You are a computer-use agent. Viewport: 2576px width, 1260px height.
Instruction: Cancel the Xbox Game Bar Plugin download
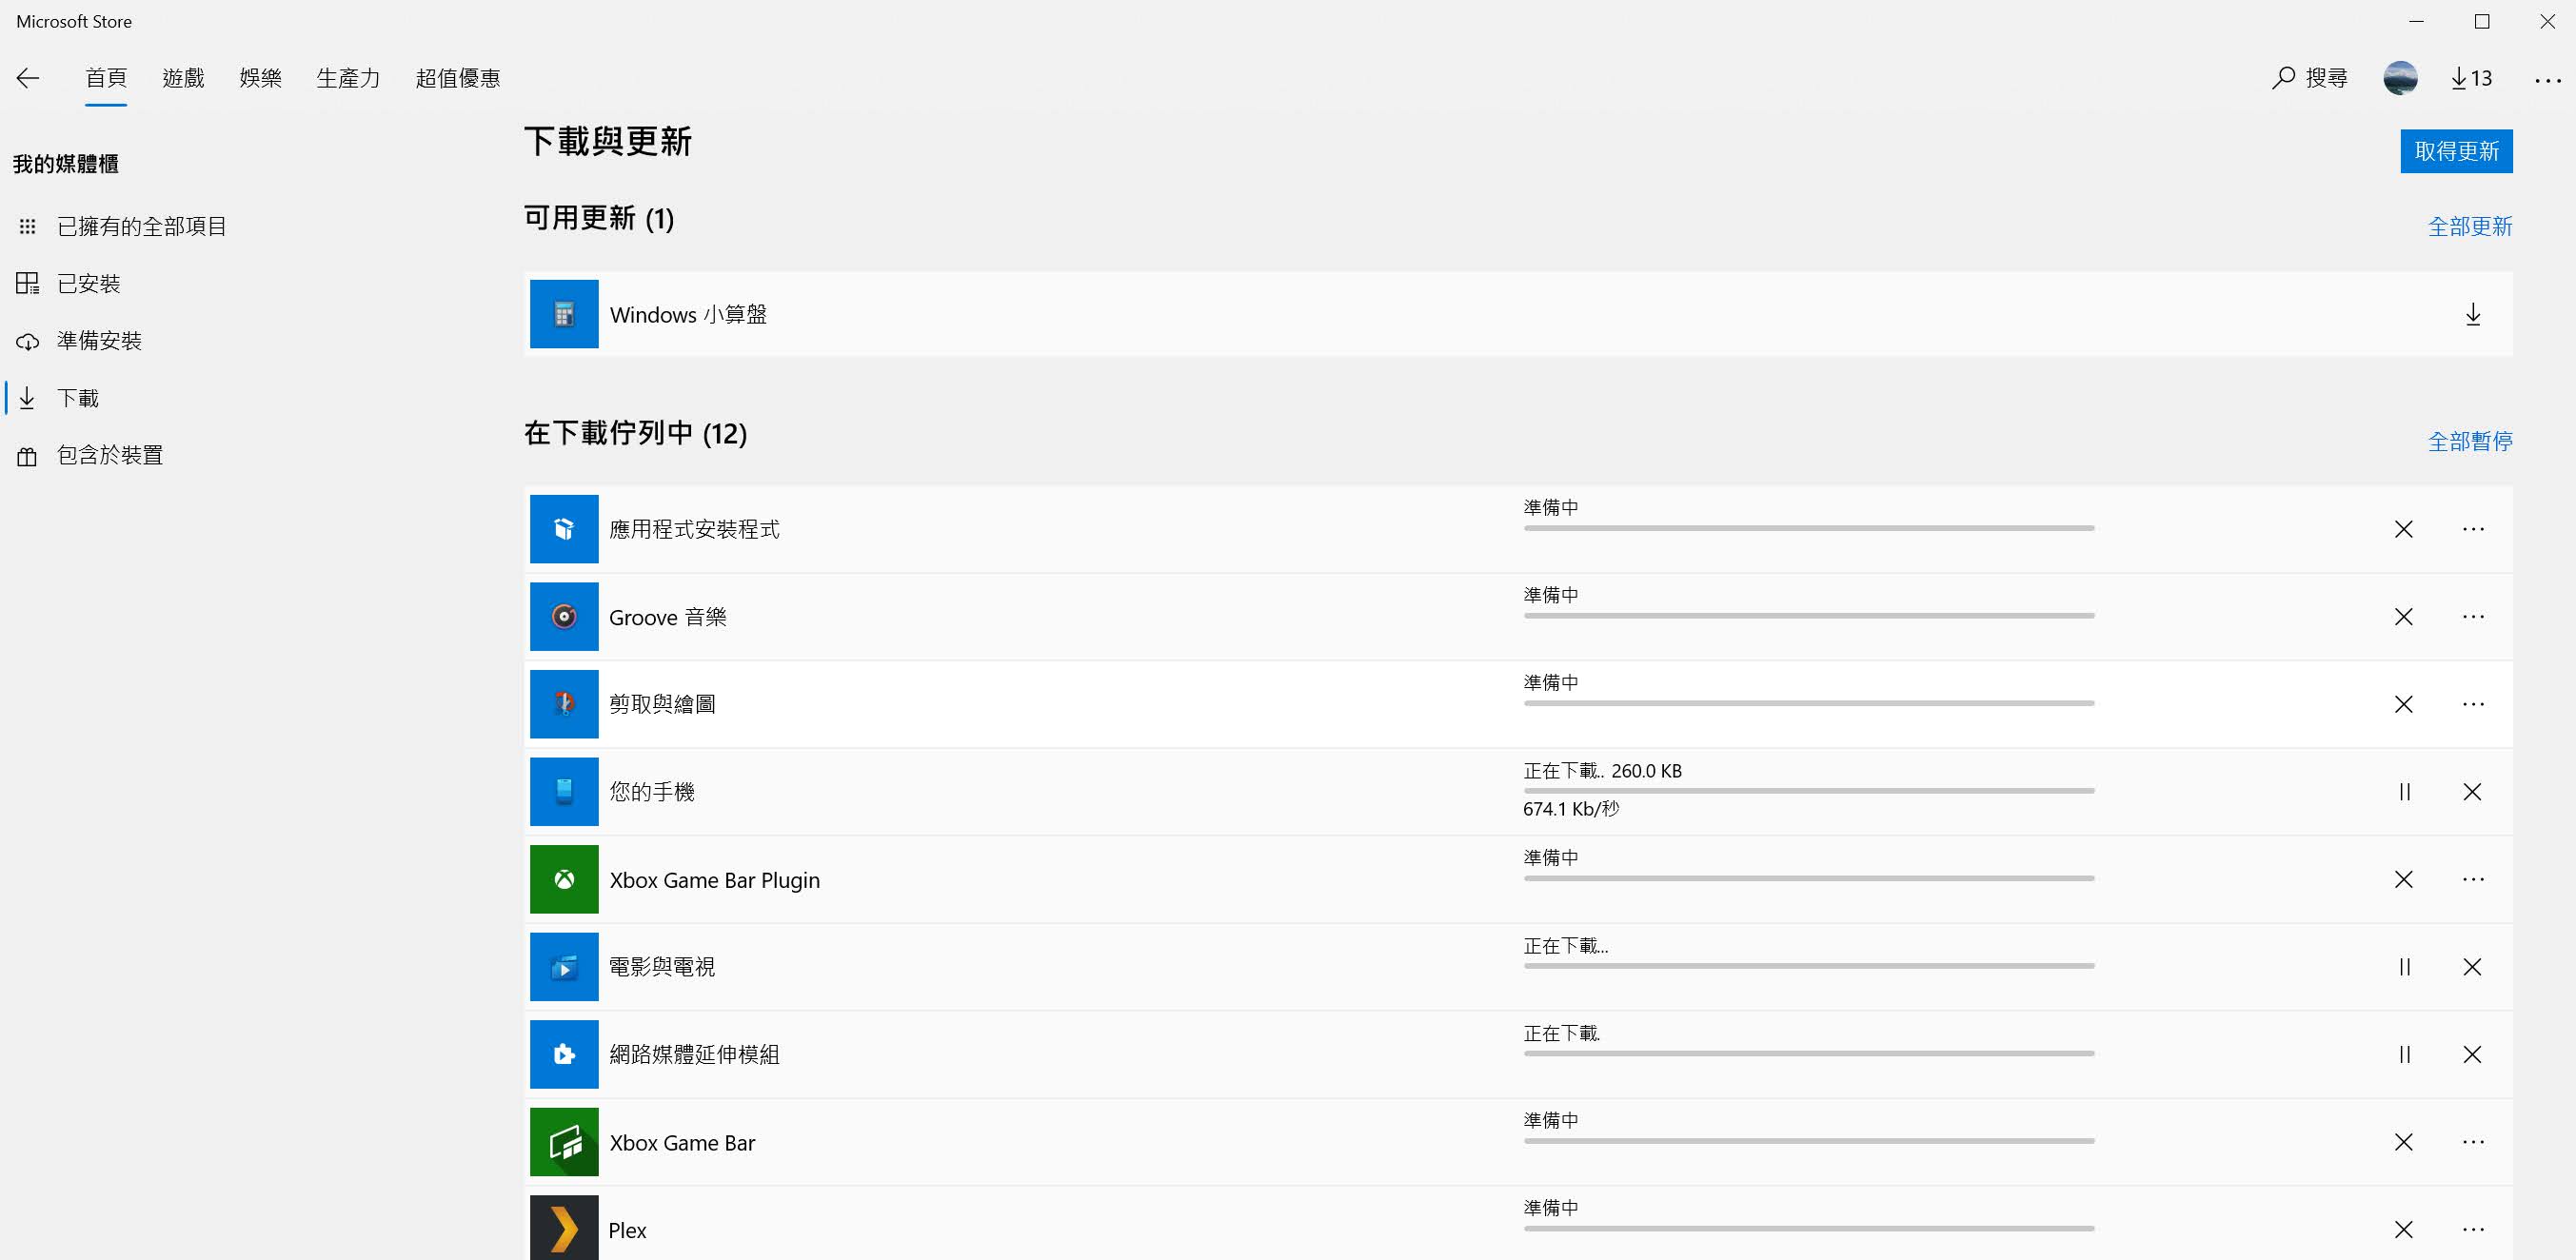(x=2404, y=880)
